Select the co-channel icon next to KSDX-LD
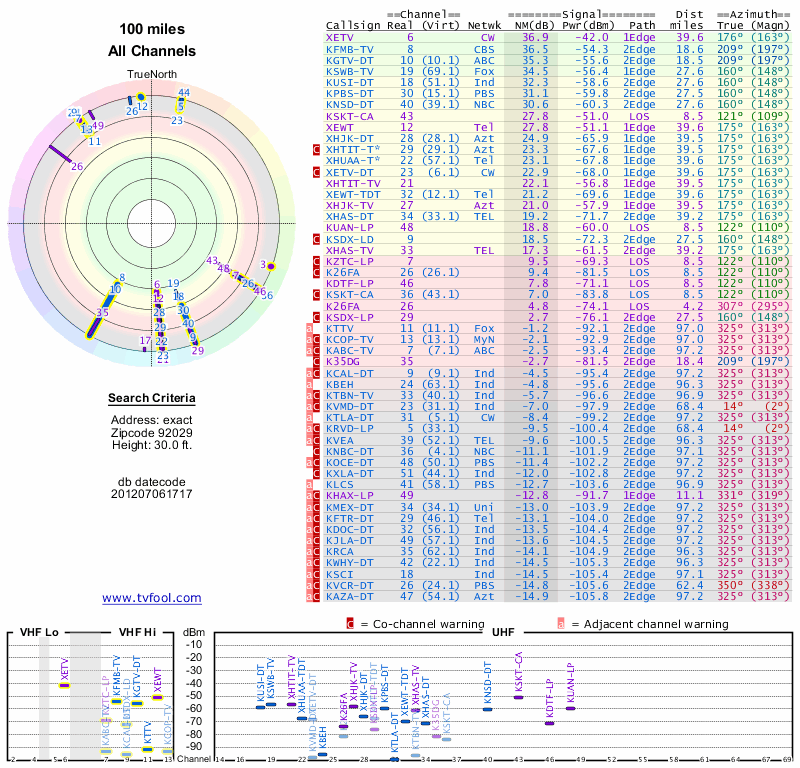 pyautogui.click(x=316, y=239)
